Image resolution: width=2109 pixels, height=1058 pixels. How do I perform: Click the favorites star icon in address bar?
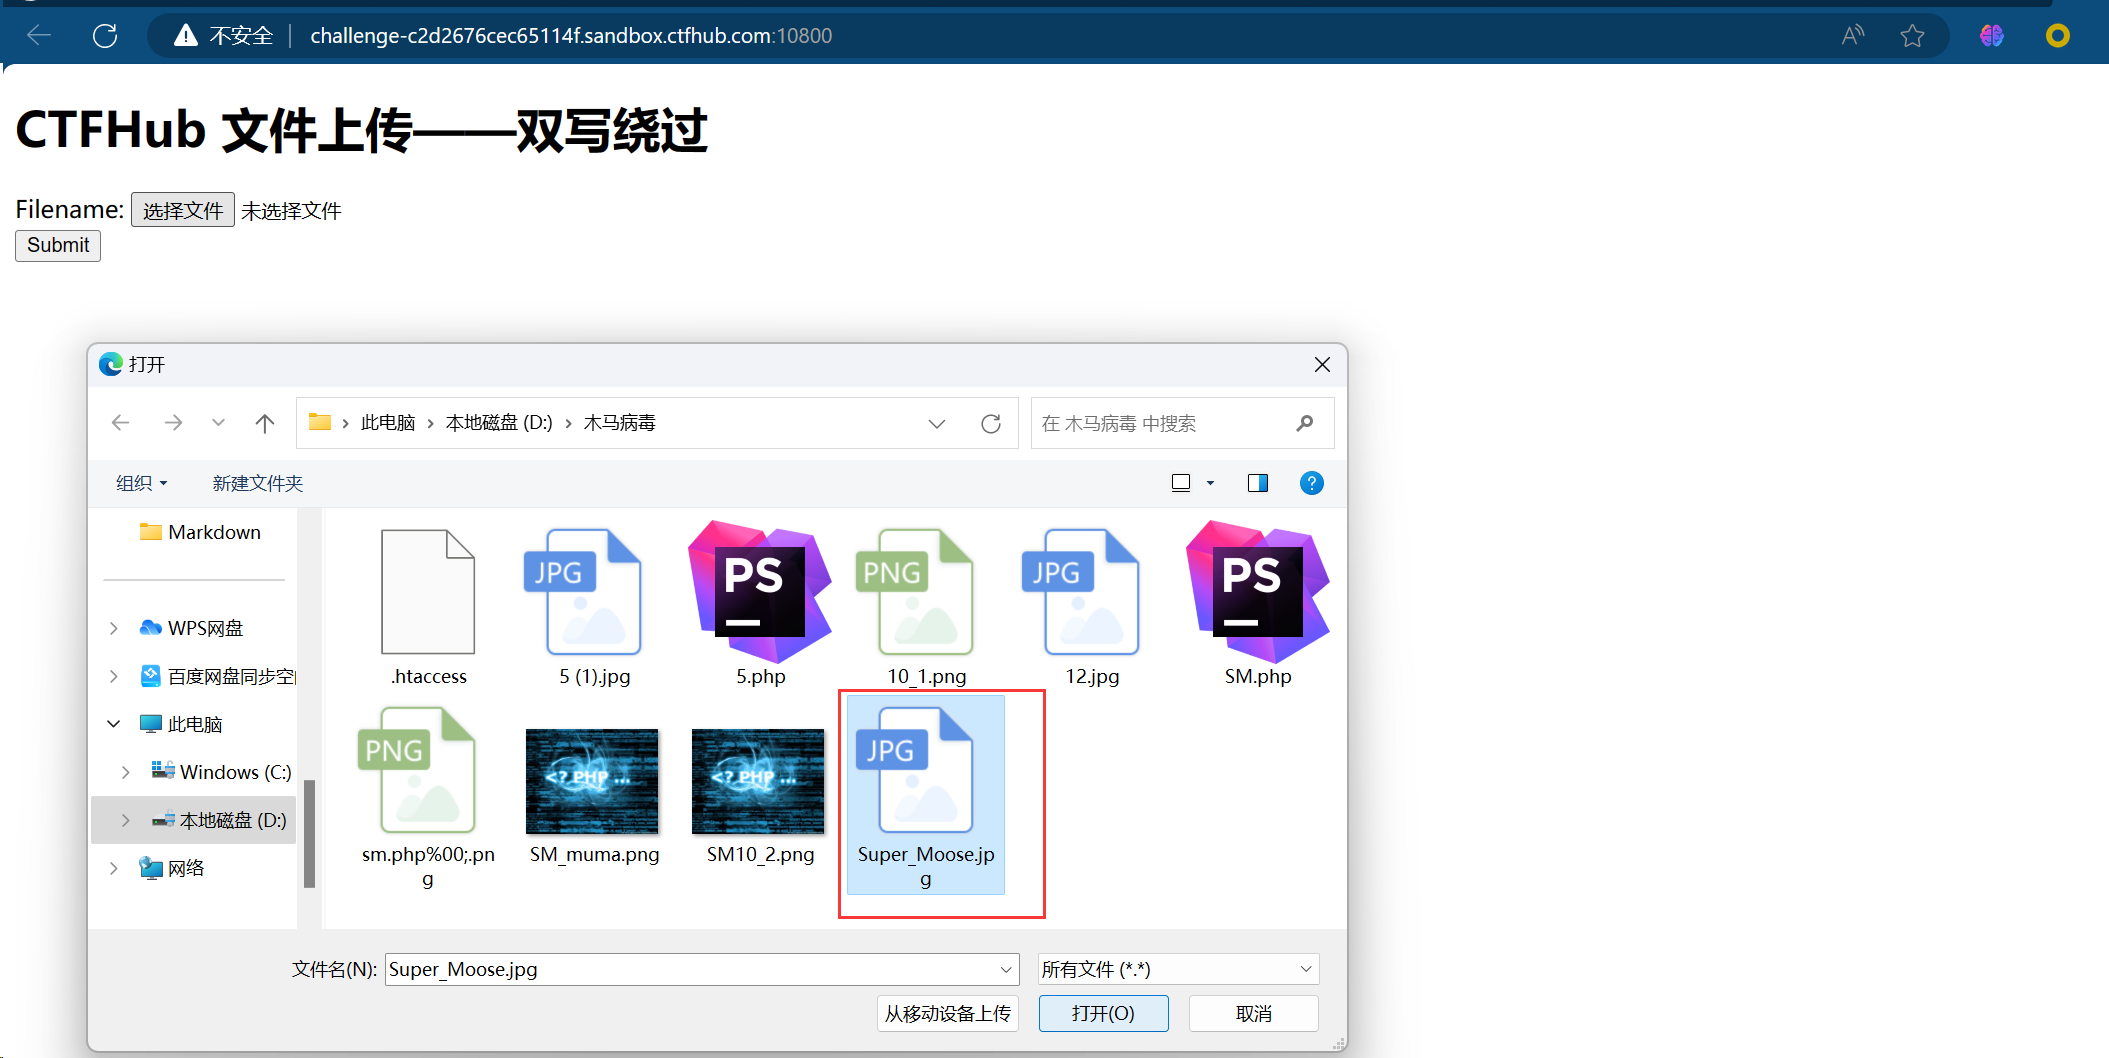pos(1912,36)
